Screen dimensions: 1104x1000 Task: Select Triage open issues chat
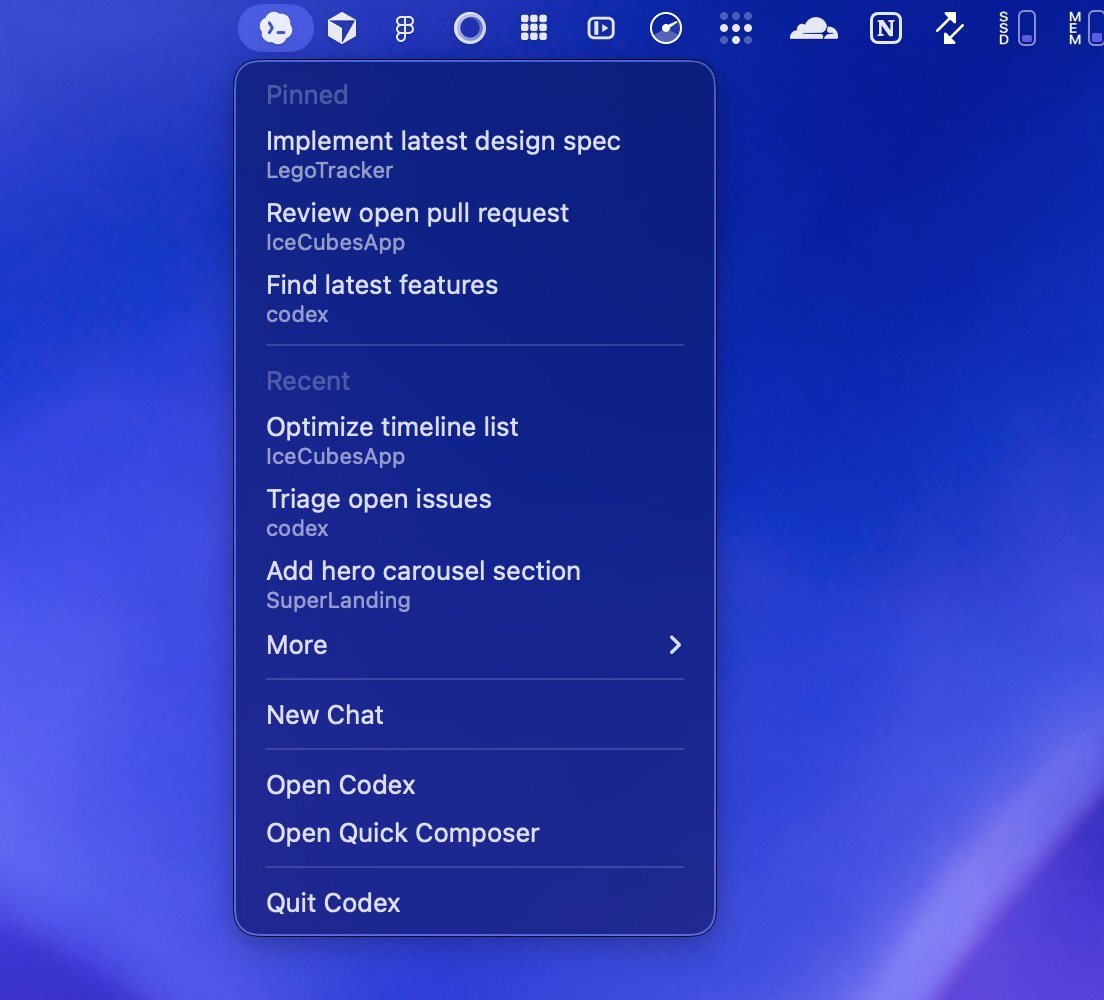pyautogui.click(x=475, y=512)
